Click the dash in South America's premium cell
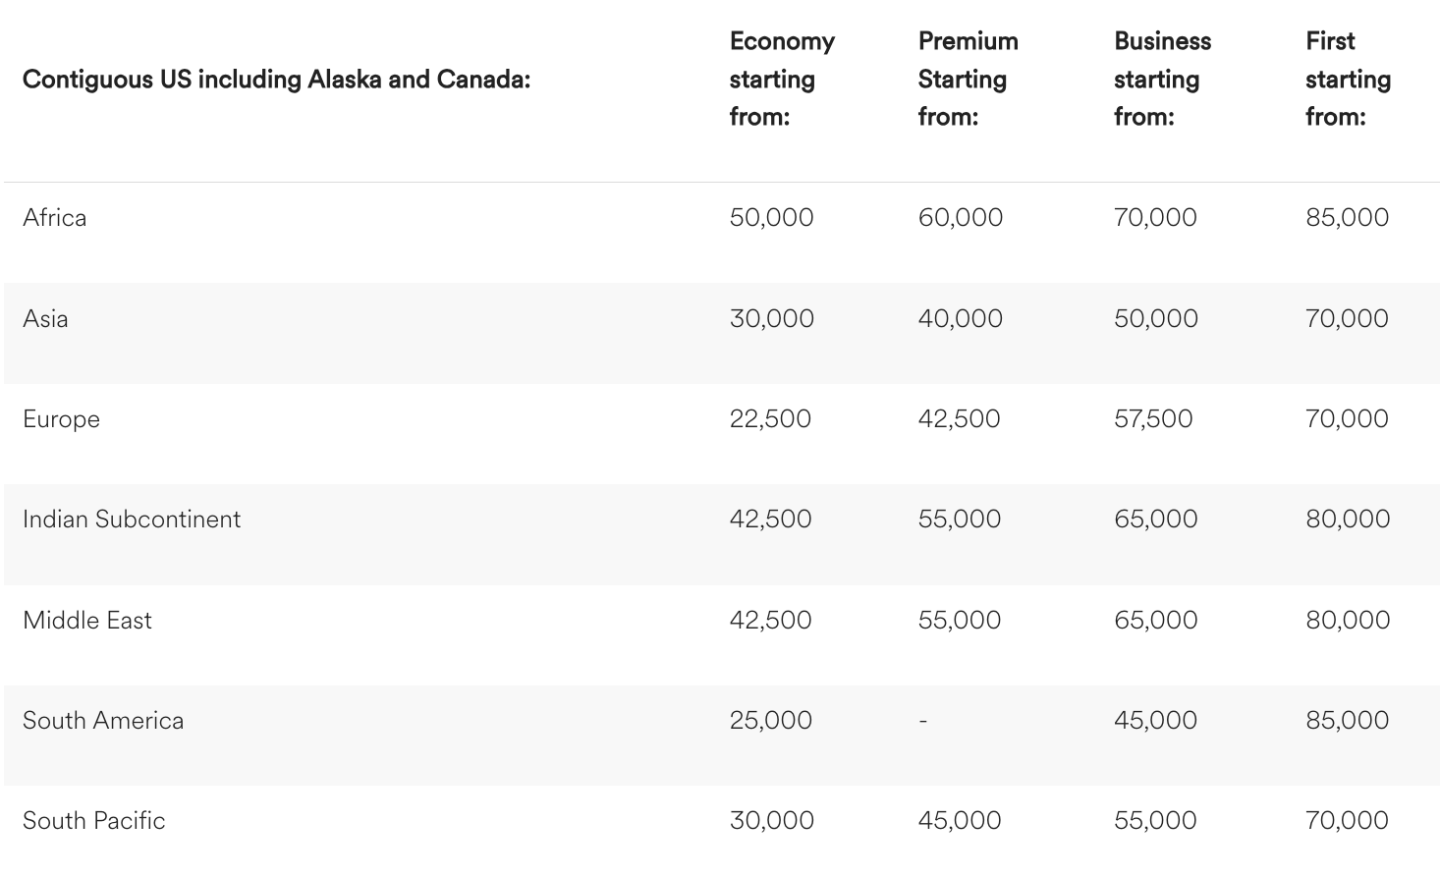 pos(923,721)
